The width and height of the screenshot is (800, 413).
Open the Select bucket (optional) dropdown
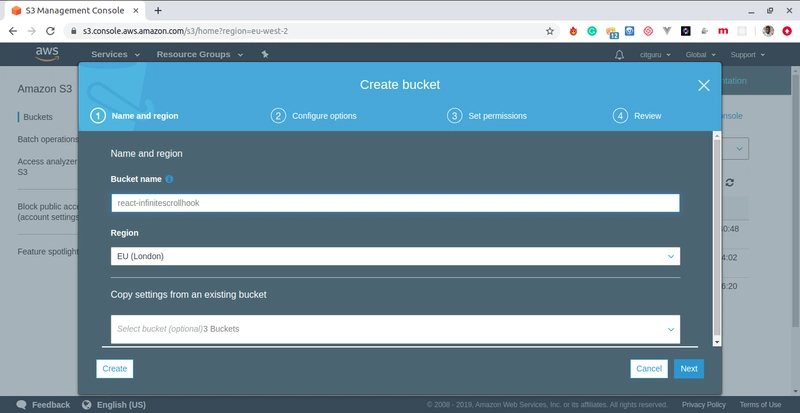(x=395, y=329)
